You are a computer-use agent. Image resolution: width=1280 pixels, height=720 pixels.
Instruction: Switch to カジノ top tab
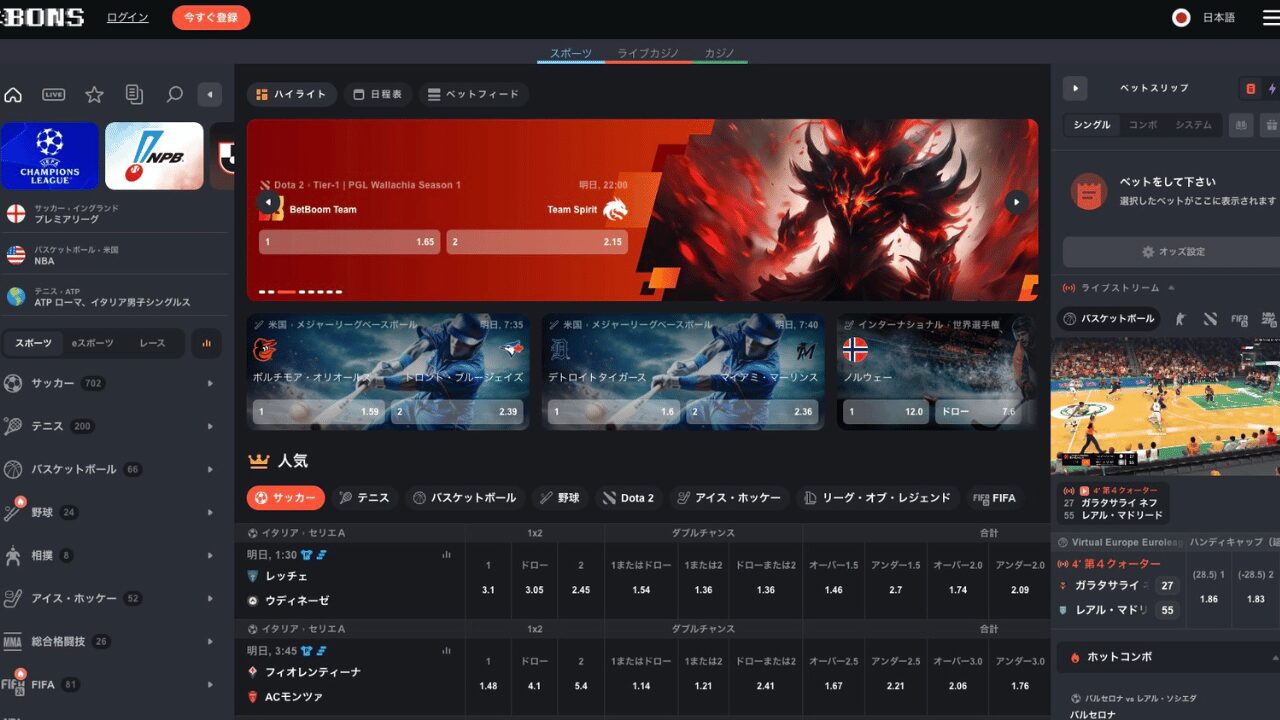[x=720, y=53]
